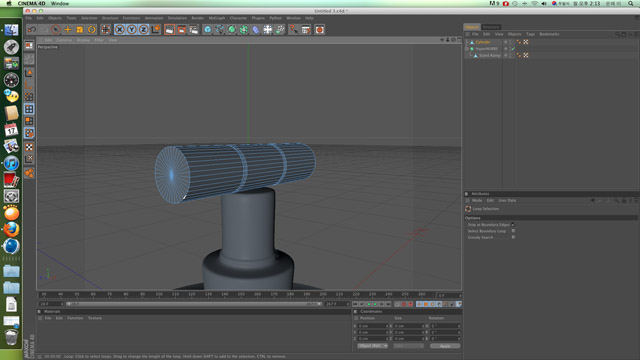Add a HyperNURBS generator from the toolbar

click(231, 29)
